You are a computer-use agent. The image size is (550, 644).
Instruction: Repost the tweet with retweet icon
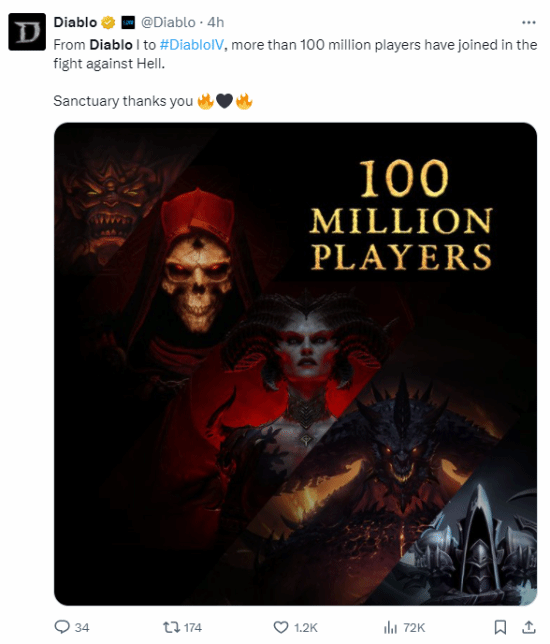tap(171, 627)
